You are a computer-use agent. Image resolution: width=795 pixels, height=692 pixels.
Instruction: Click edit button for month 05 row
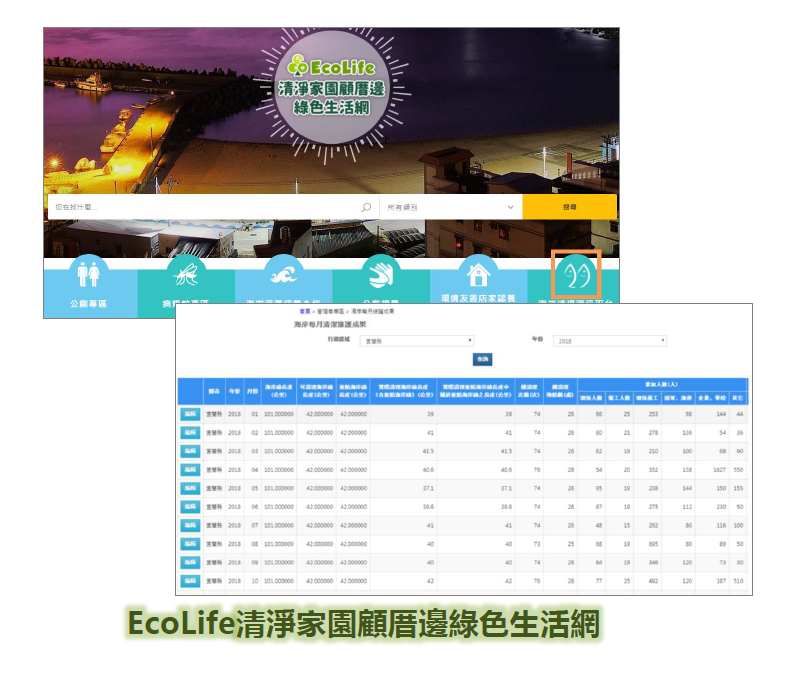click(190, 488)
